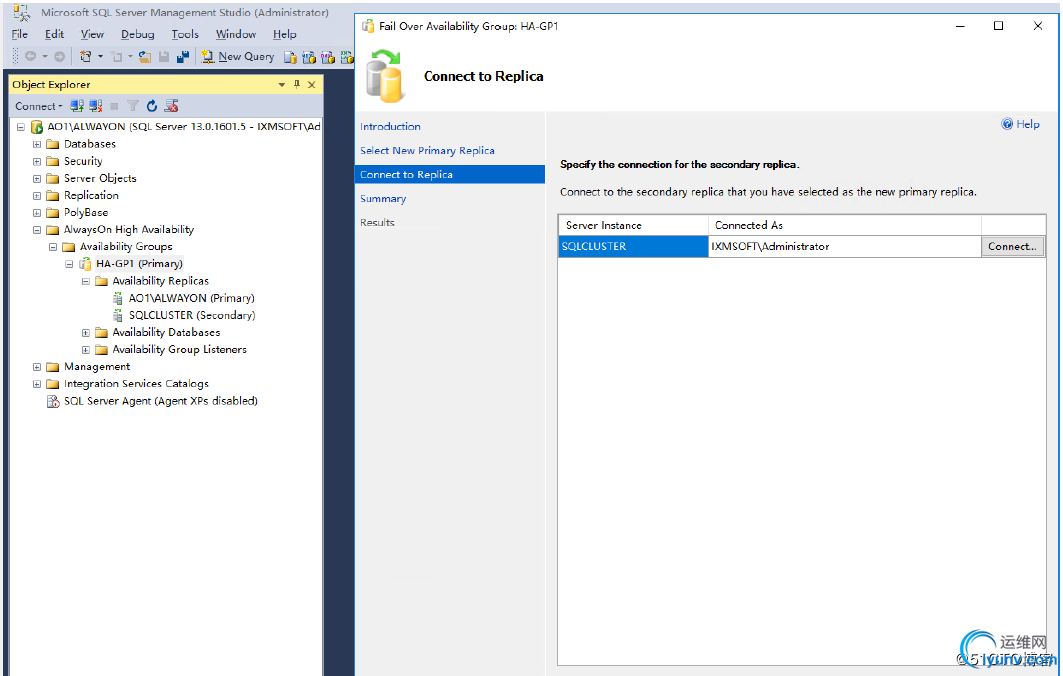This screenshot has height=676, width=1063.
Task: Go to Select New Primary Replica page
Action: tap(427, 151)
